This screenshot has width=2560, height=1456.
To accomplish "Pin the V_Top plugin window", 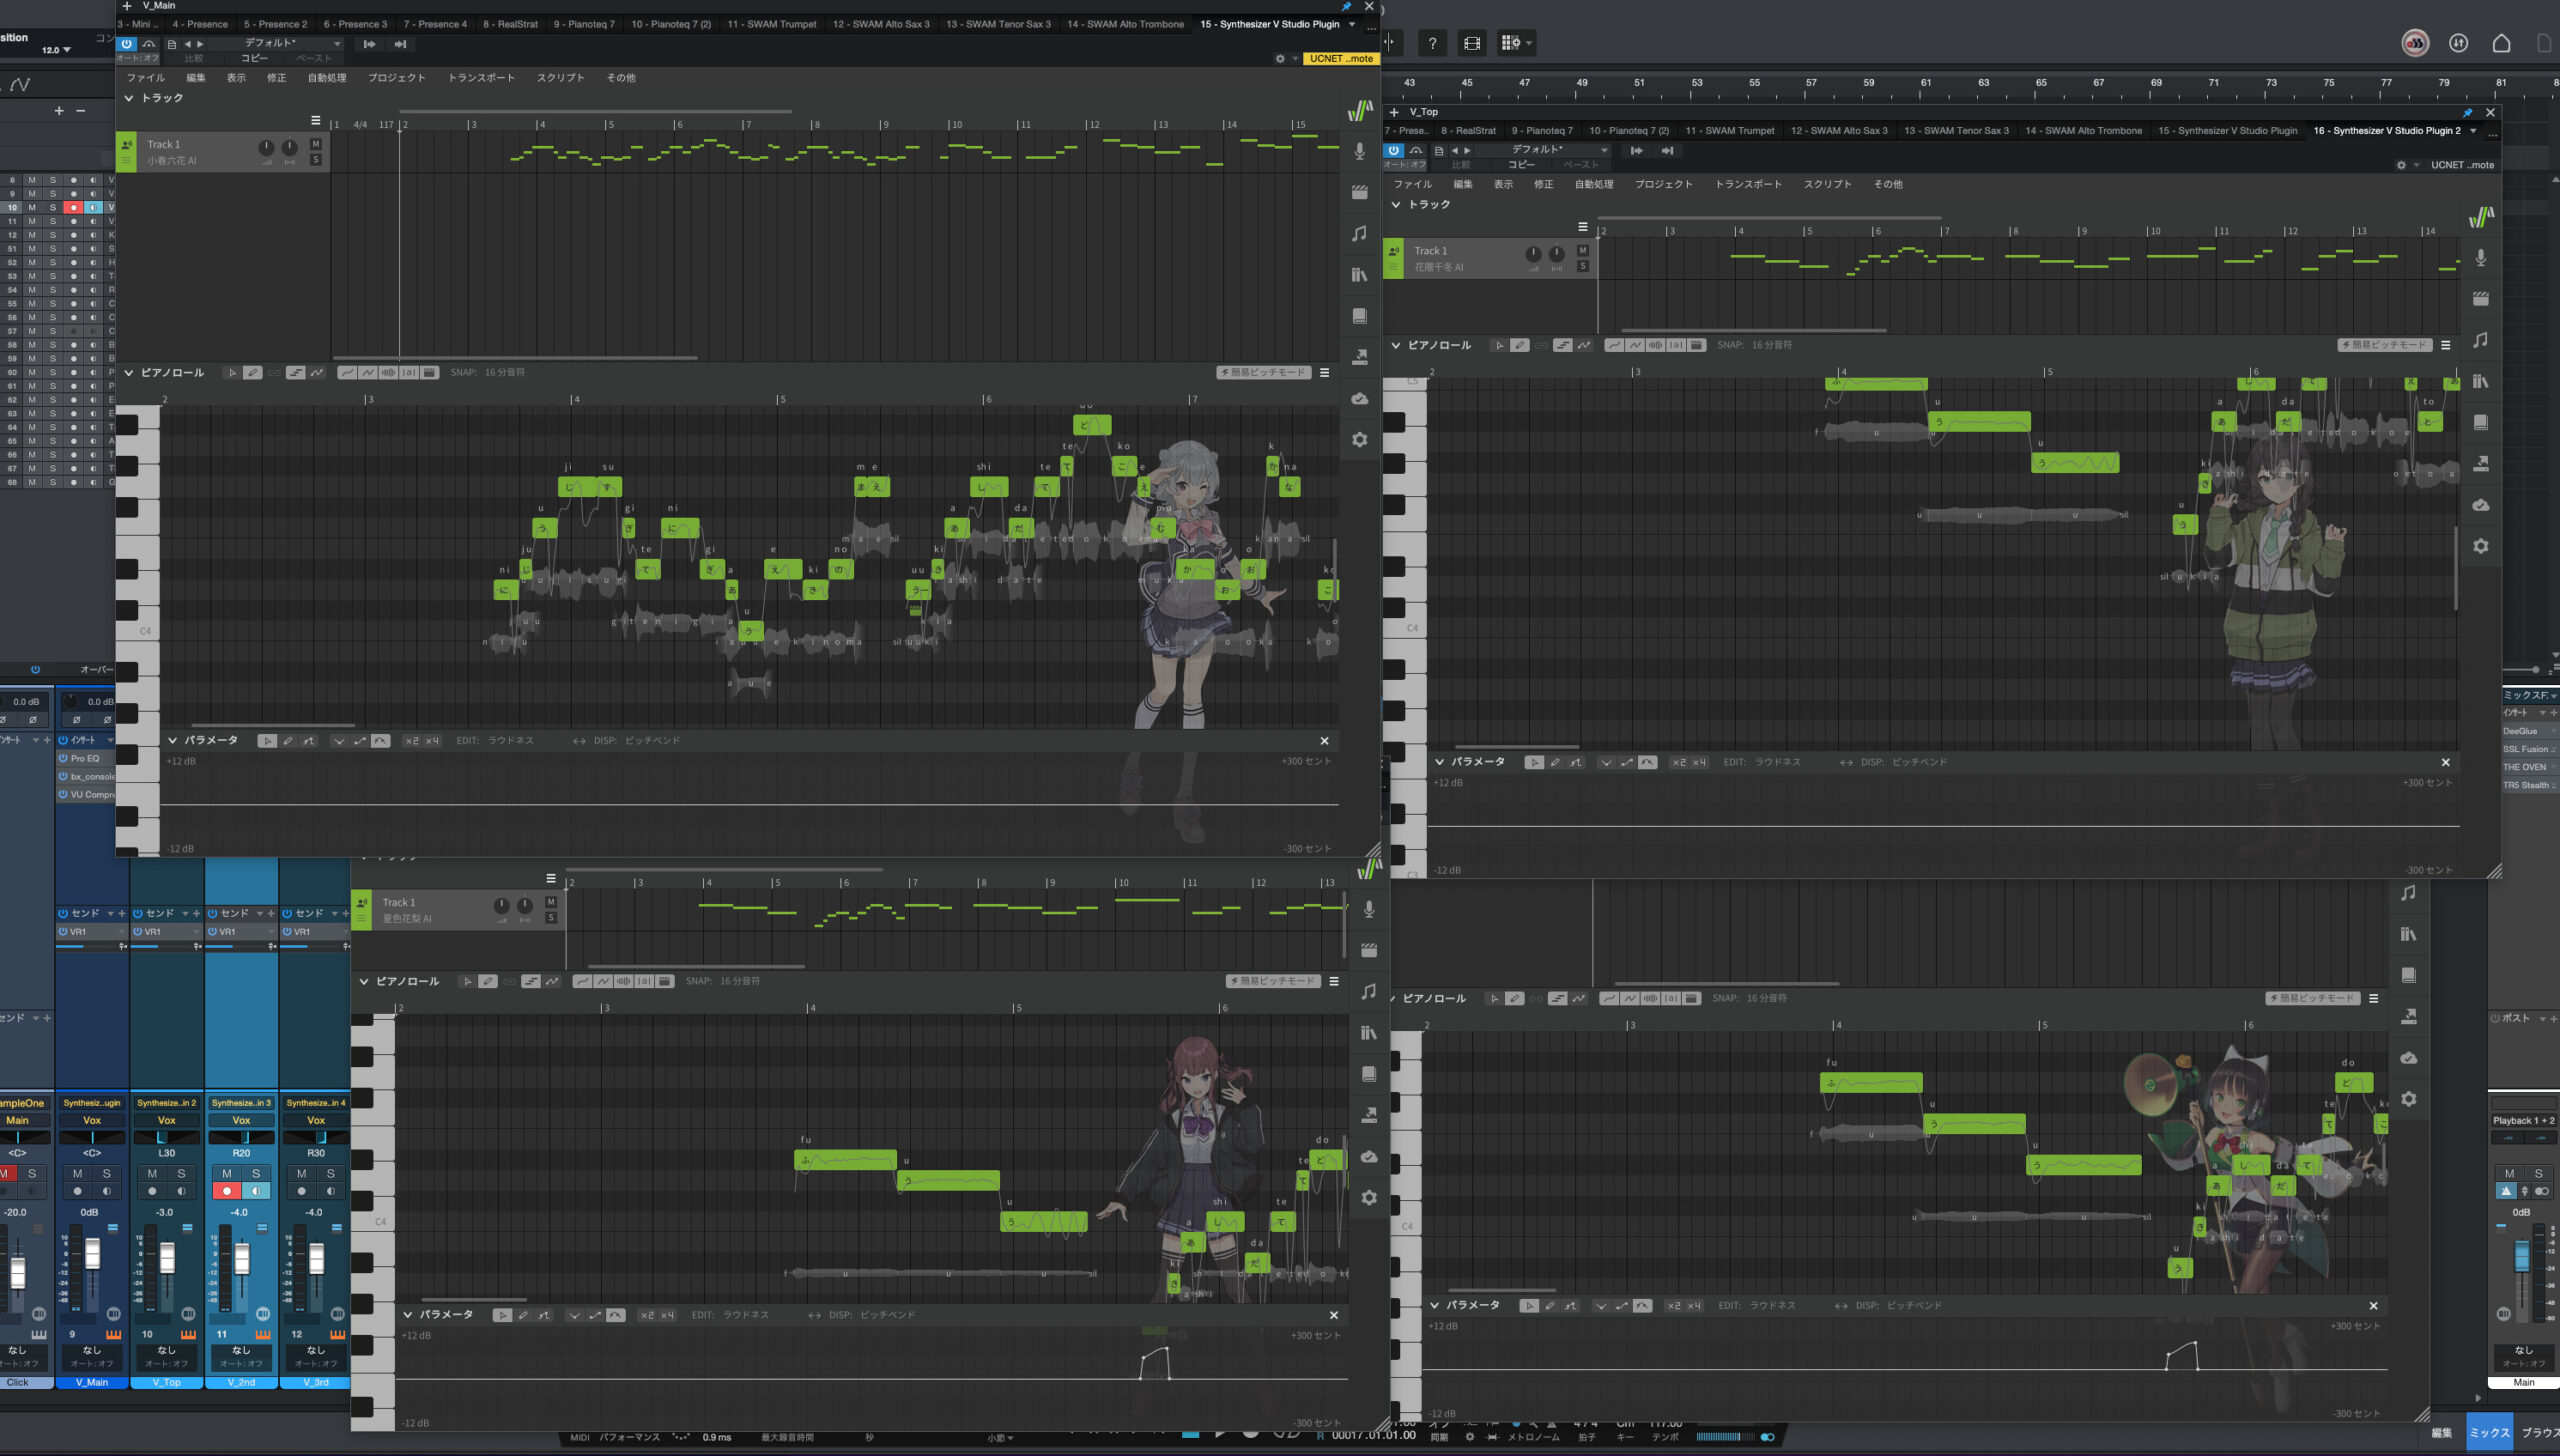I will coord(2467,113).
